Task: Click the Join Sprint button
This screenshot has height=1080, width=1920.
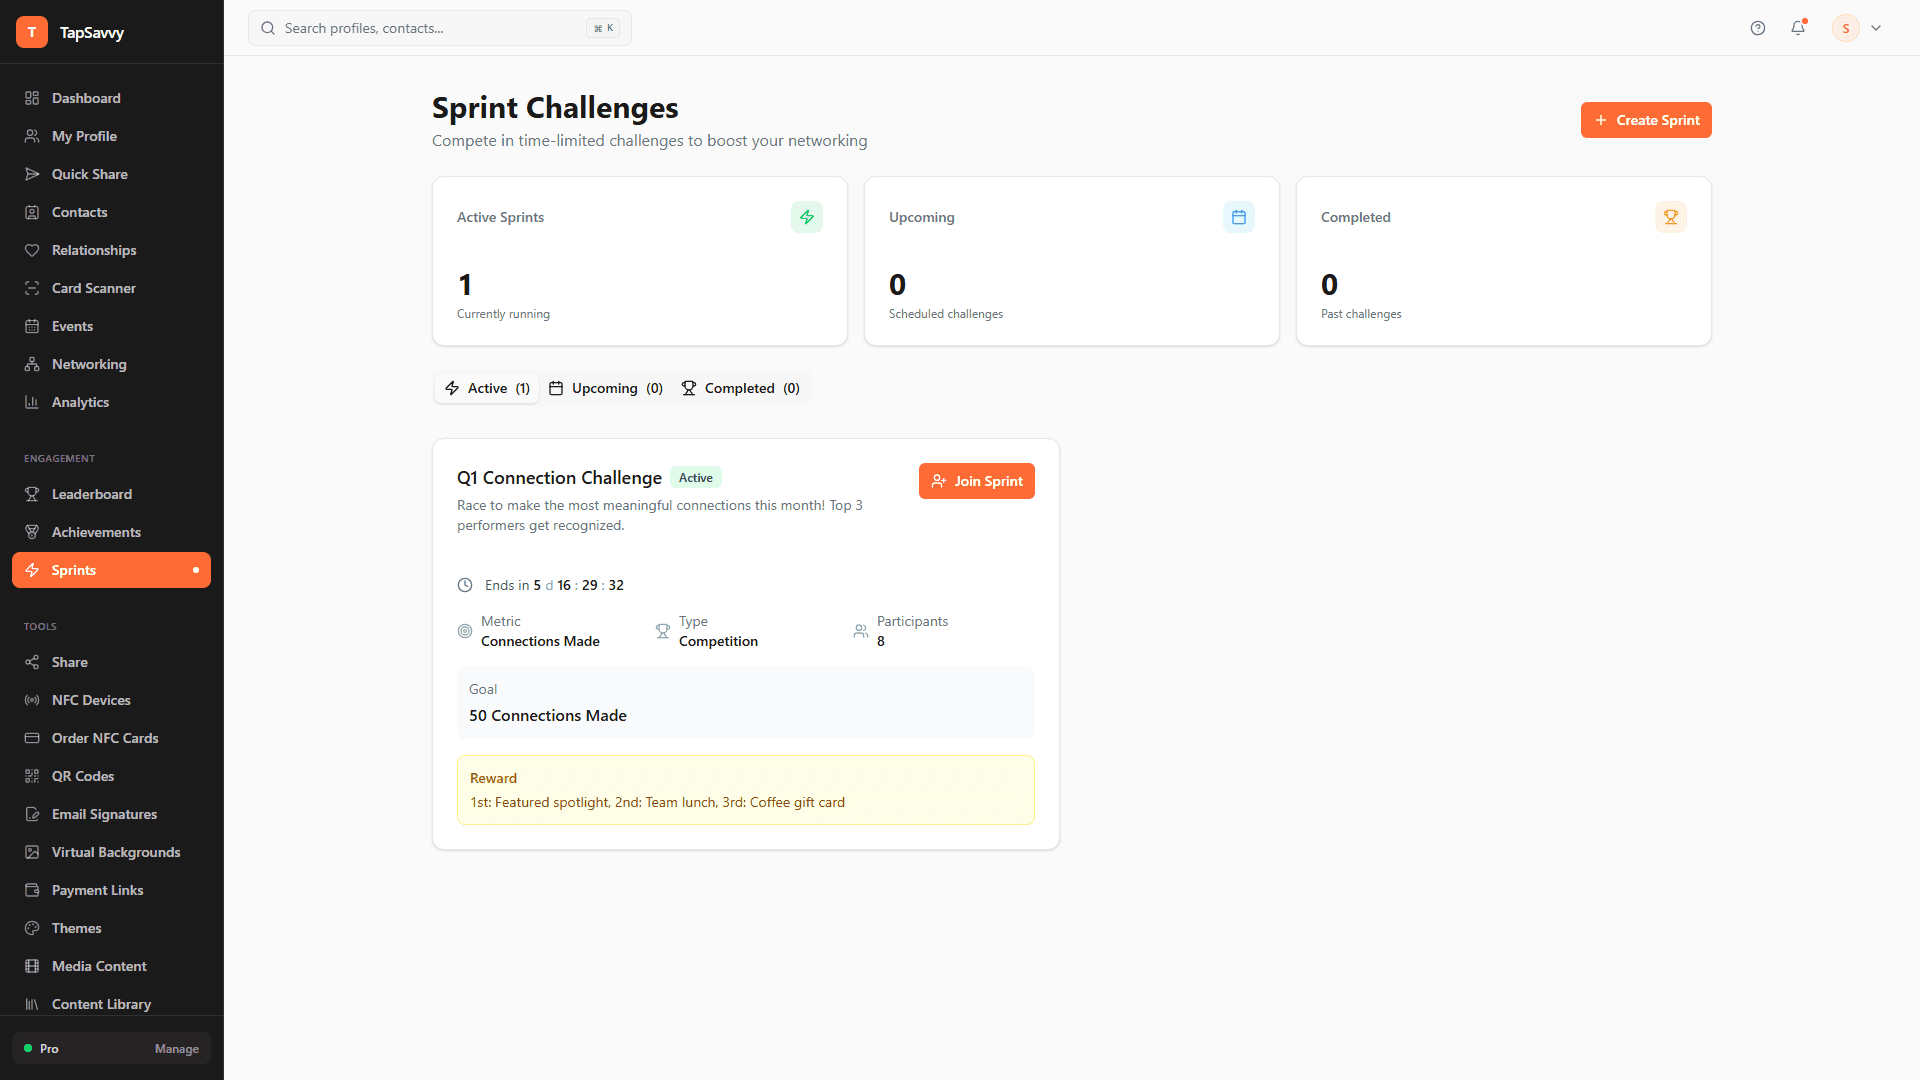Action: click(977, 481)
